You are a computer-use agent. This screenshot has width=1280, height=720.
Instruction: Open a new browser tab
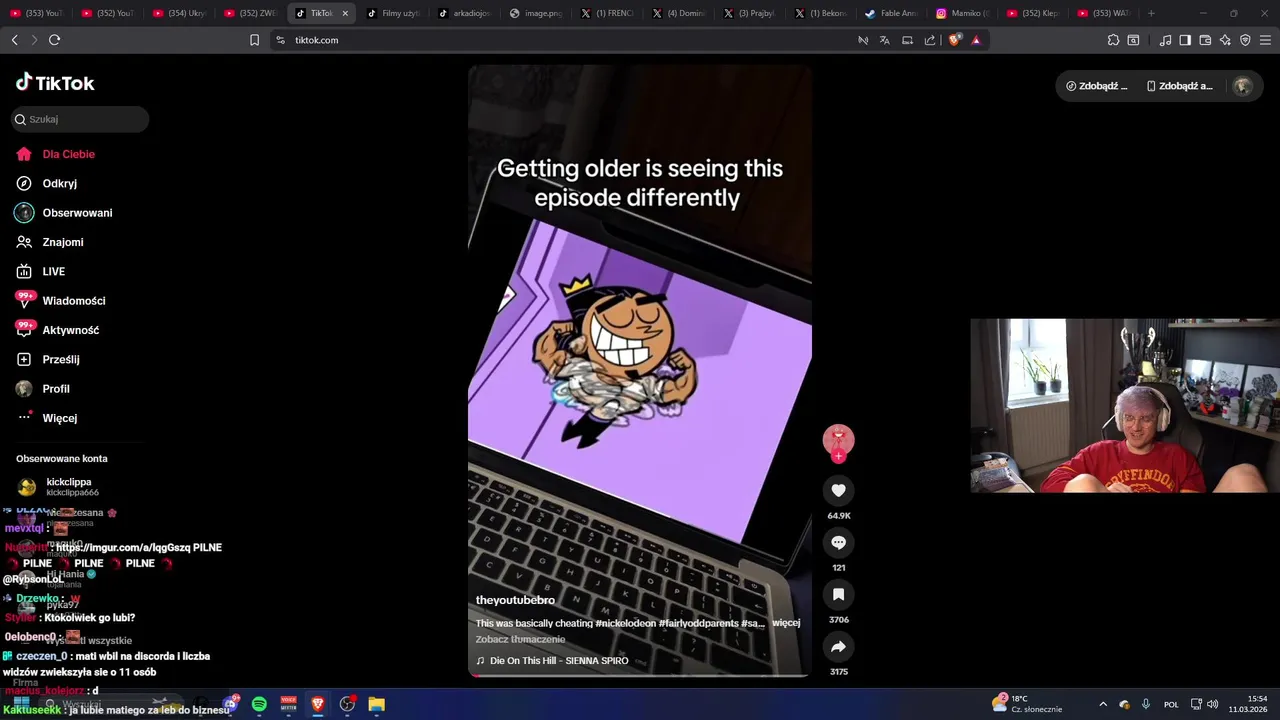[x=1151, y=13]
